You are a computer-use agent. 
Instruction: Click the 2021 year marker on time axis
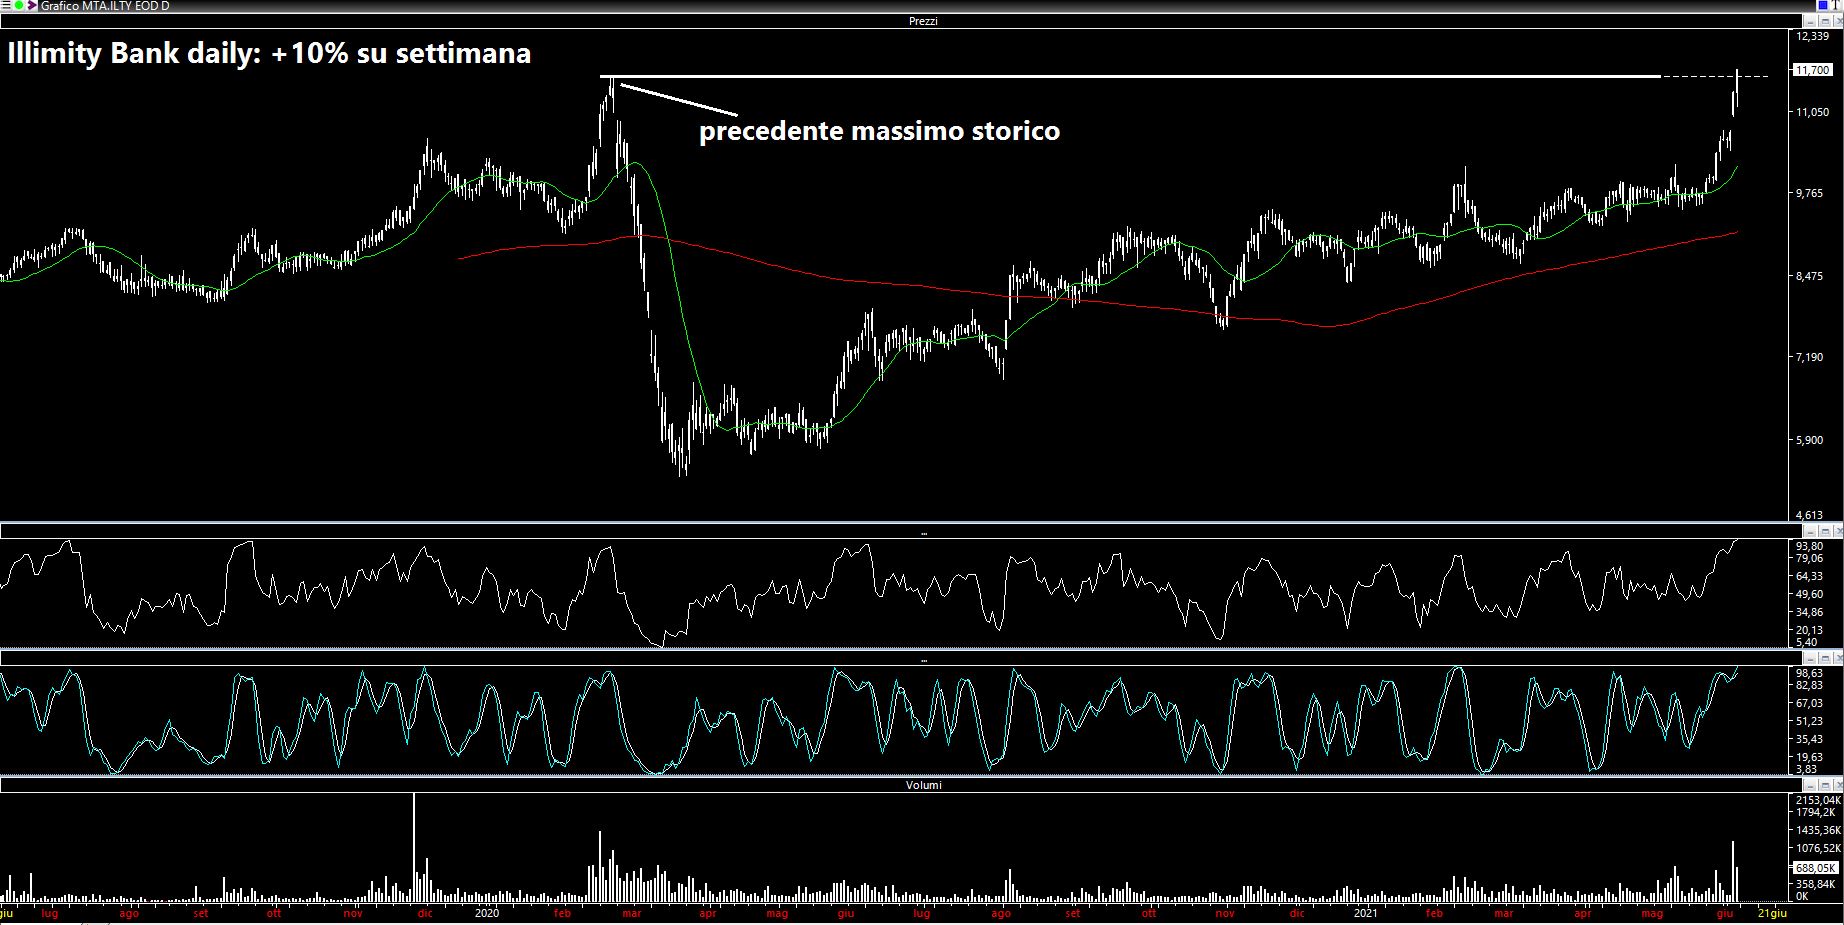click(1365, 913)
